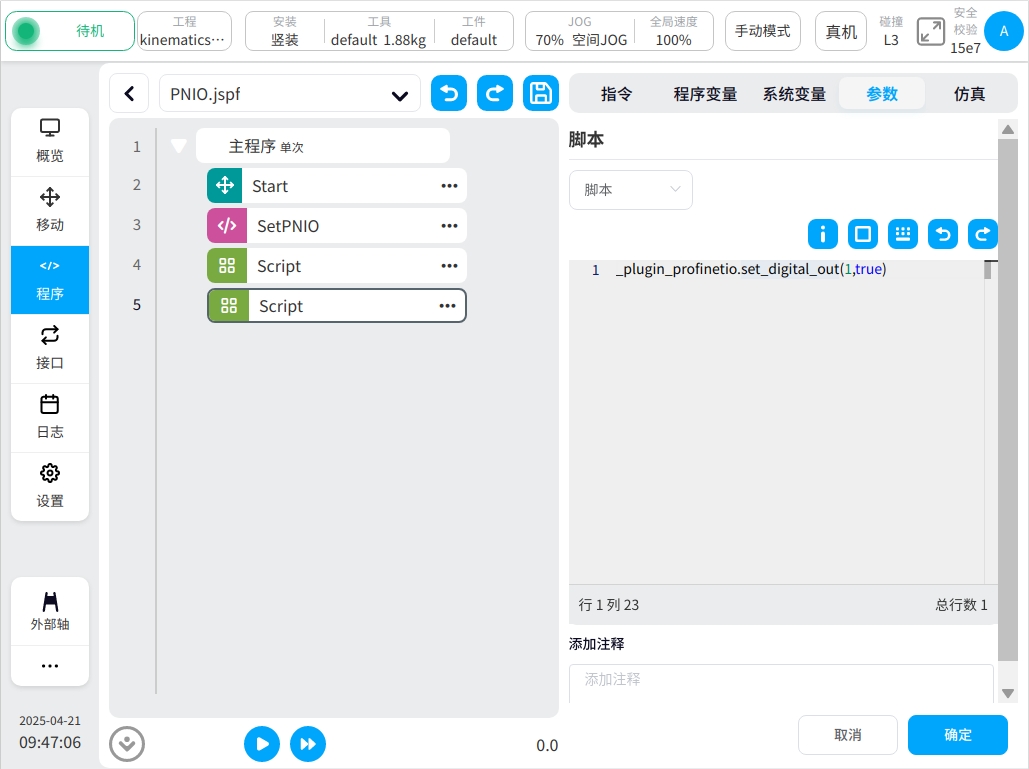Toggle the real machine mode button
The height and width of the screenshot is (769, 1029).
pyautogui.click(x=841, y=31)
